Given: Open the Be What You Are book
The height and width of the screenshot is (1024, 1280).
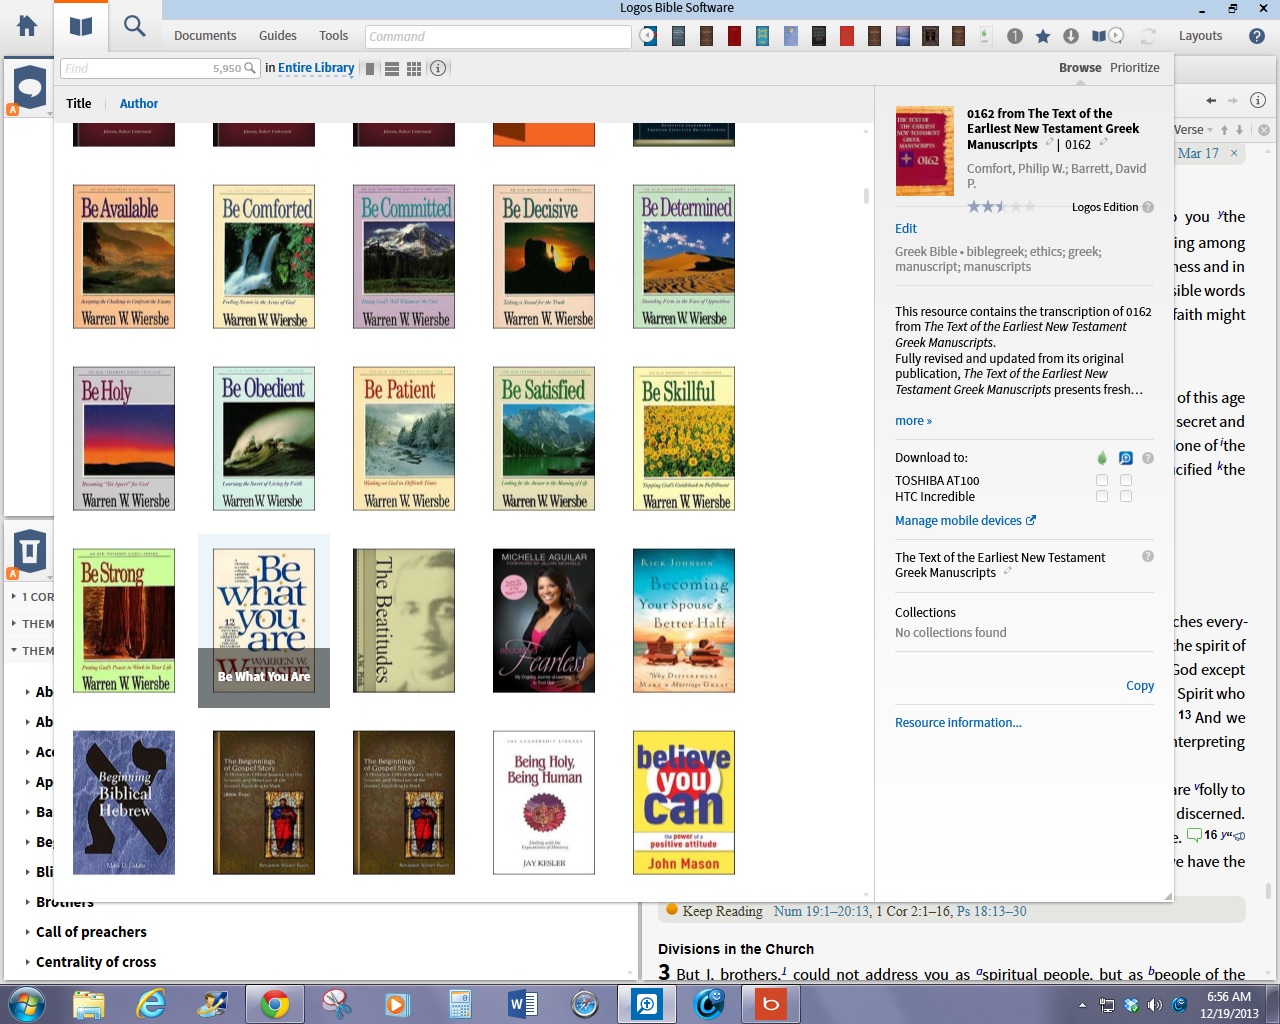Looking at the screenshot, I should [264, 621].
